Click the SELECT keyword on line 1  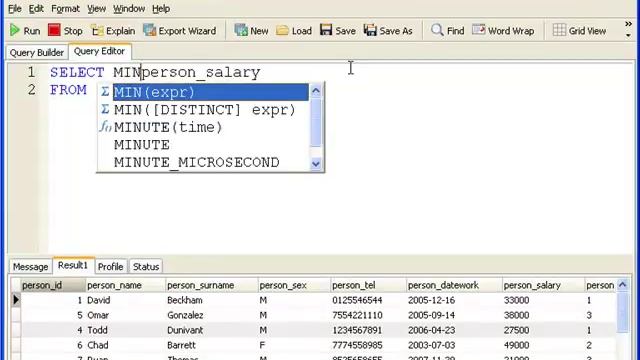coord(77,73)
